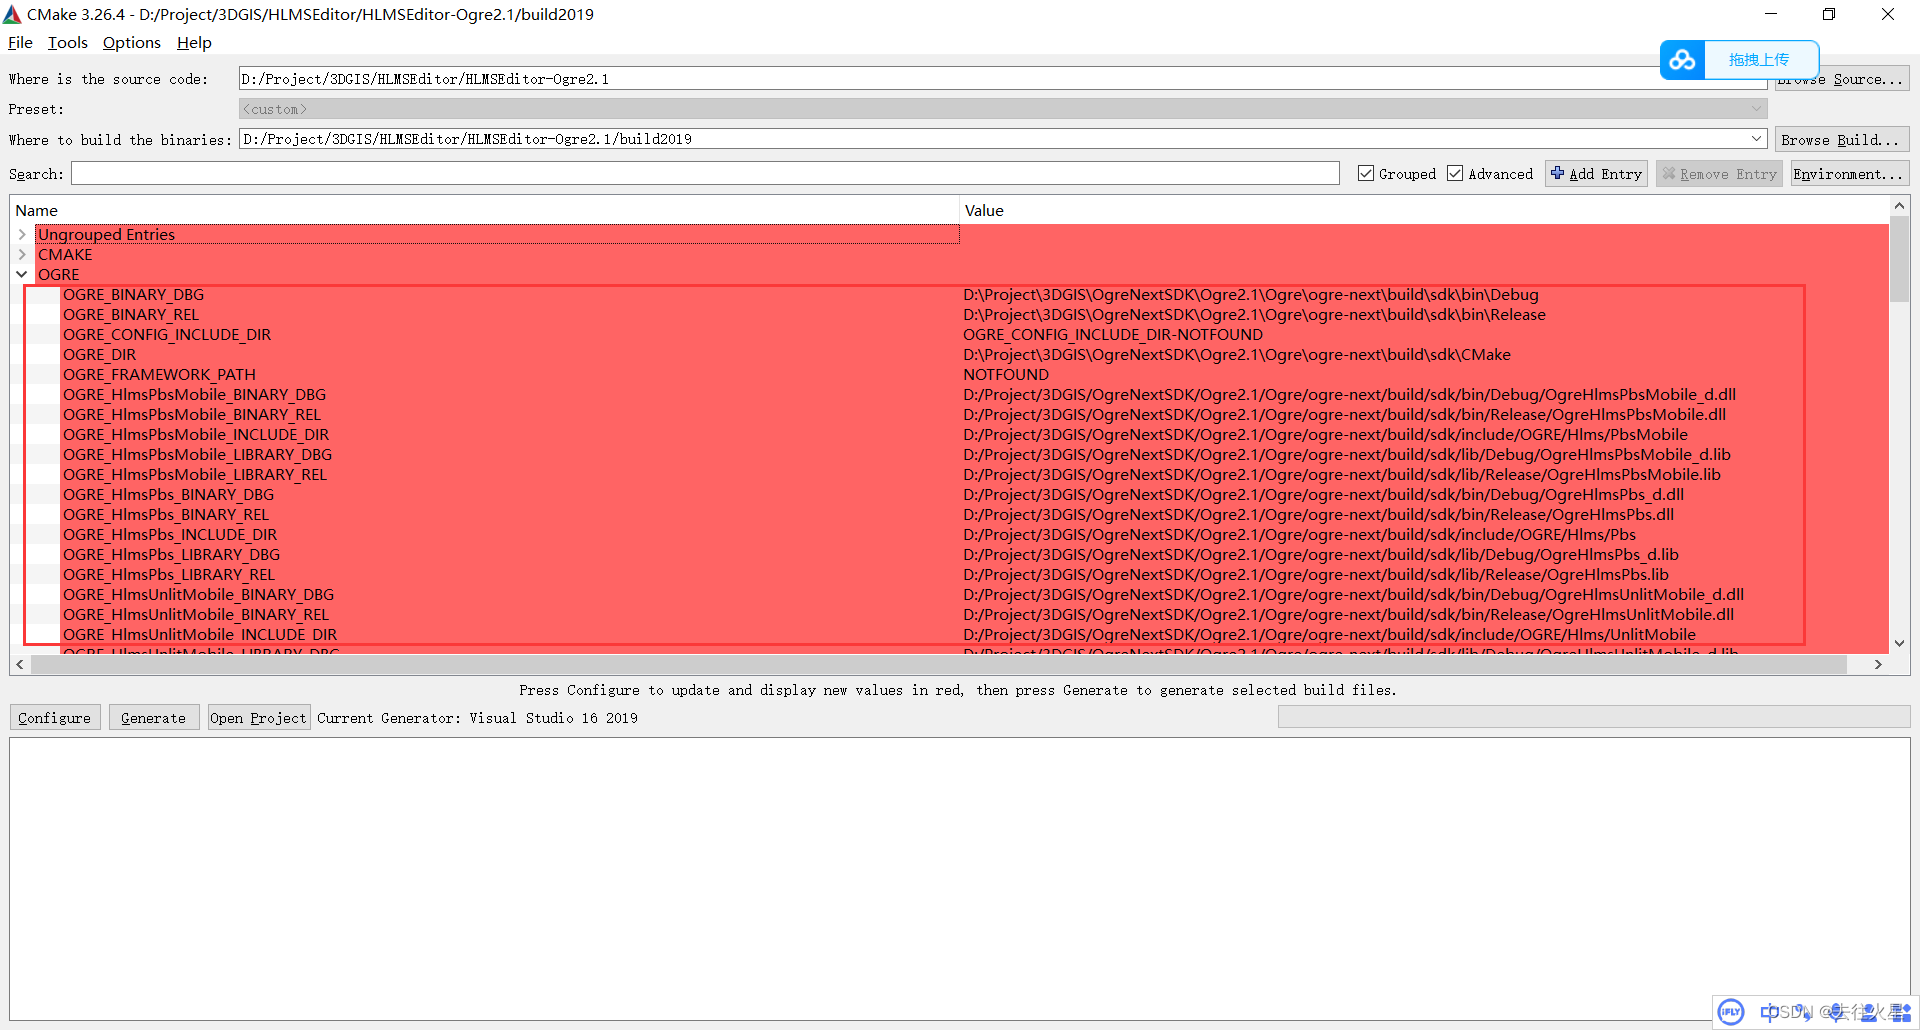The width and height of the screenshot is (1920, 1030).
Task: Open the Options menu
Action: (131, 42)
